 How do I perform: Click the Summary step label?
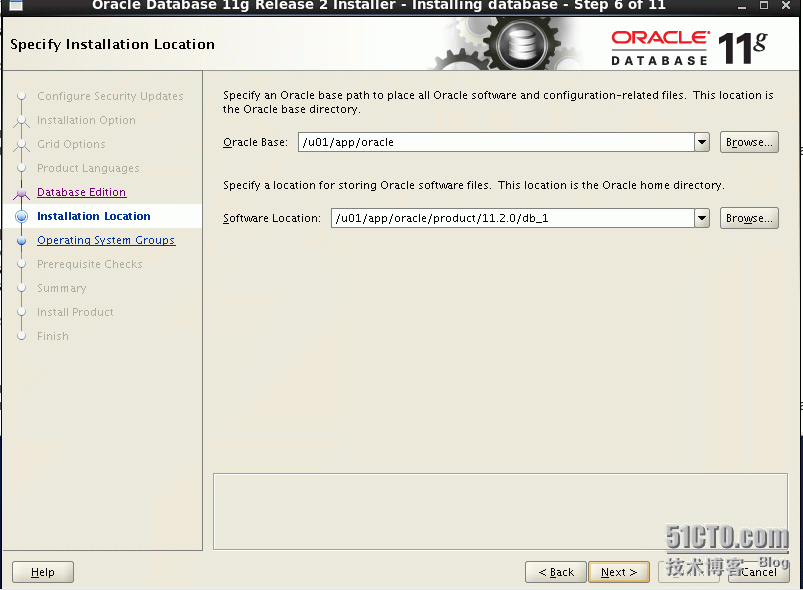[x=61, y=288]
